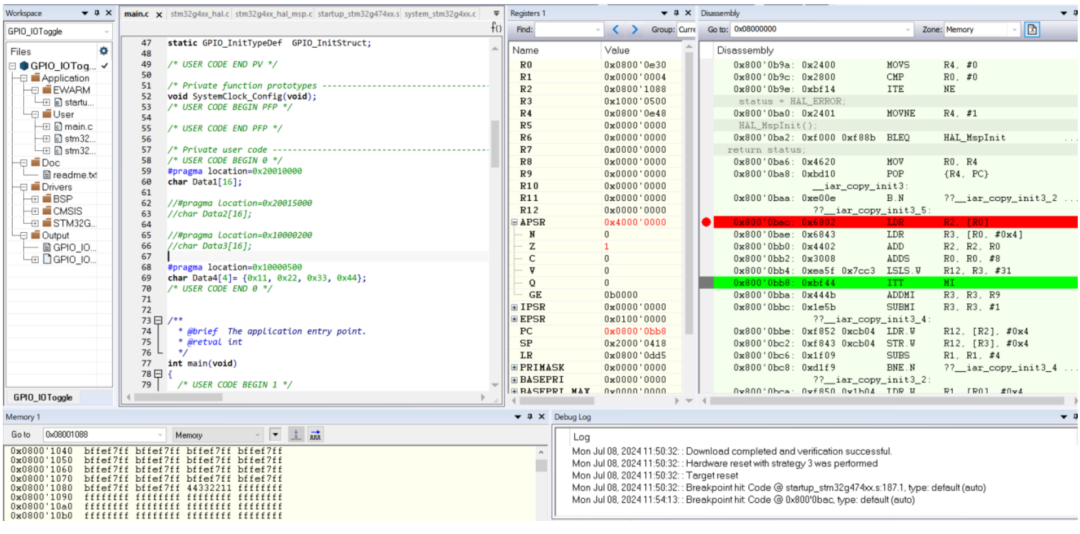The width and height of the screenshot is (1080, 534).
Task: Click the Application folder icon in tree
Action: tap(36, 78)
